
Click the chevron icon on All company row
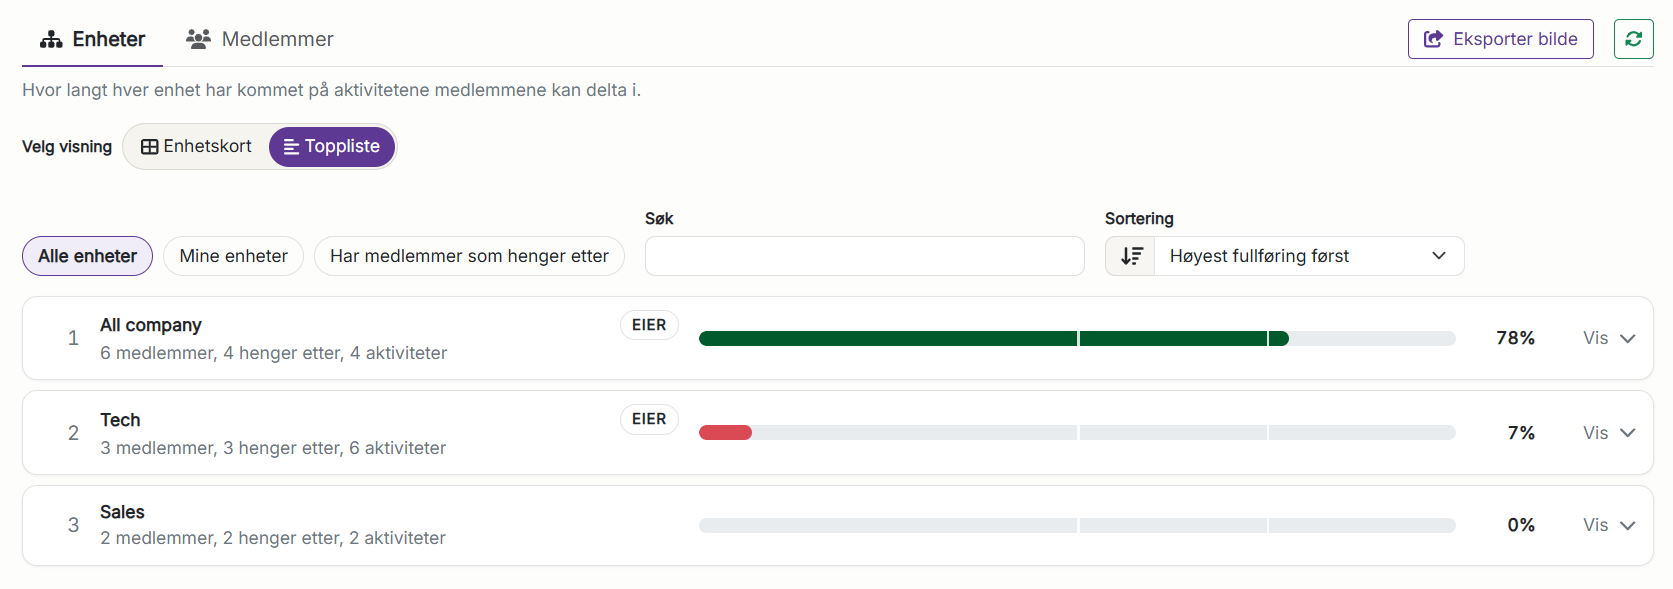point(1627,338)
